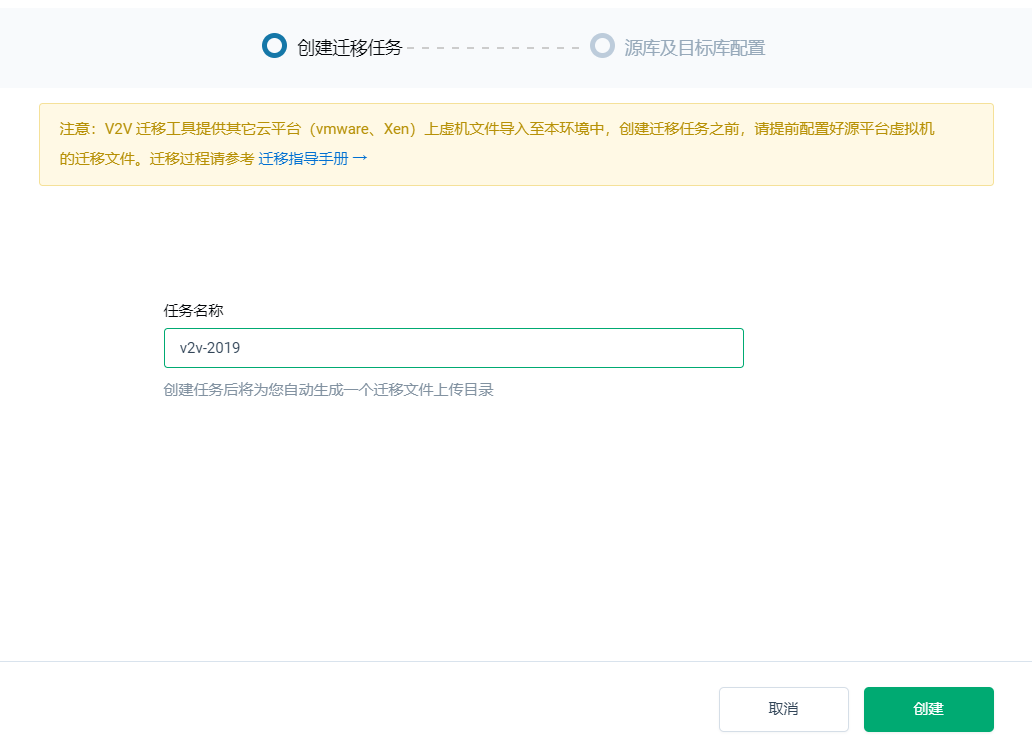Click the active step circle for 创建迁移任务
The image size is (1032, 754).
(274, 46)
